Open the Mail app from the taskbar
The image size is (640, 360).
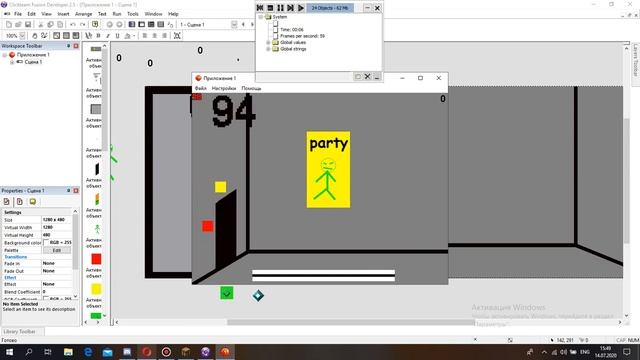[107, 352]
